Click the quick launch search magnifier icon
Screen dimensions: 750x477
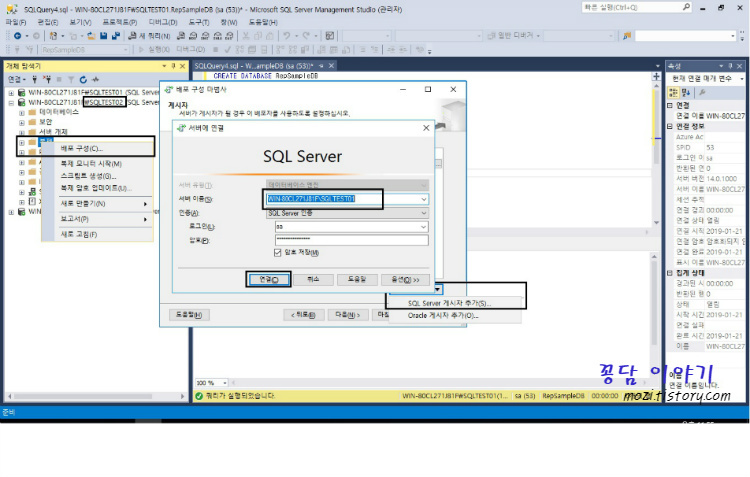point(686,7)
